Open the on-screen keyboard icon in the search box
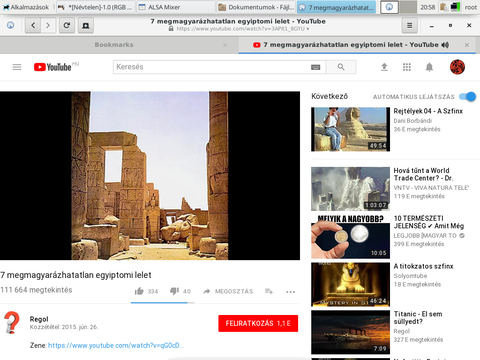480x360 pixels. [x=315, y=67]
